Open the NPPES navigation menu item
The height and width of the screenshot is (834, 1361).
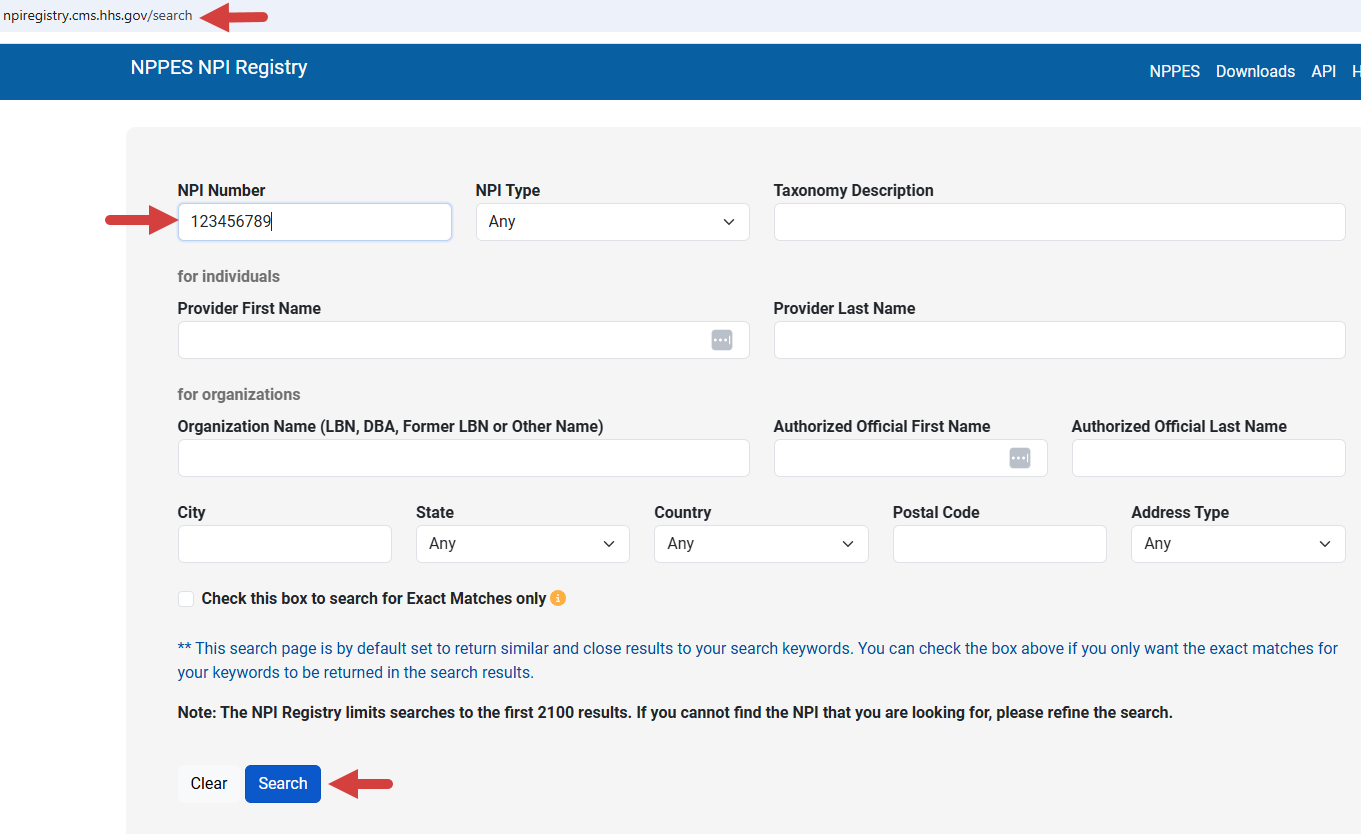pyautogui.click(x=1174, y=71)
